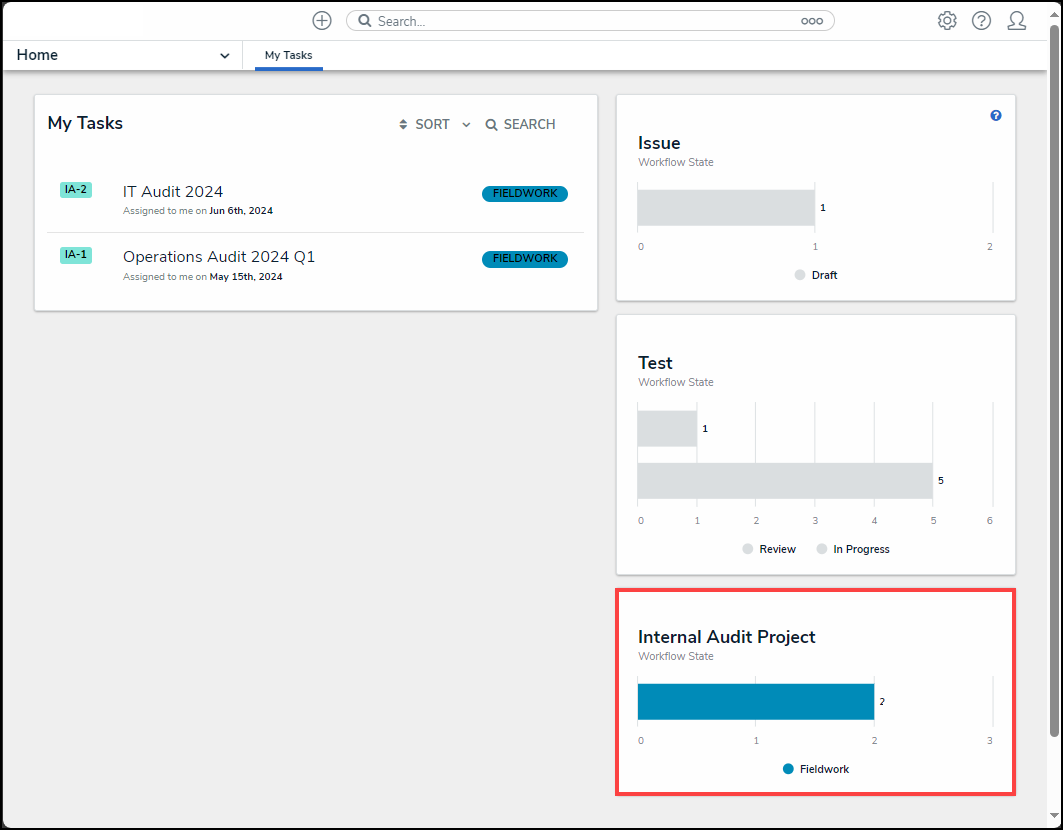Open the settings gear icon
This screenshot has height=830, width=1063.
tap(947, 21)
